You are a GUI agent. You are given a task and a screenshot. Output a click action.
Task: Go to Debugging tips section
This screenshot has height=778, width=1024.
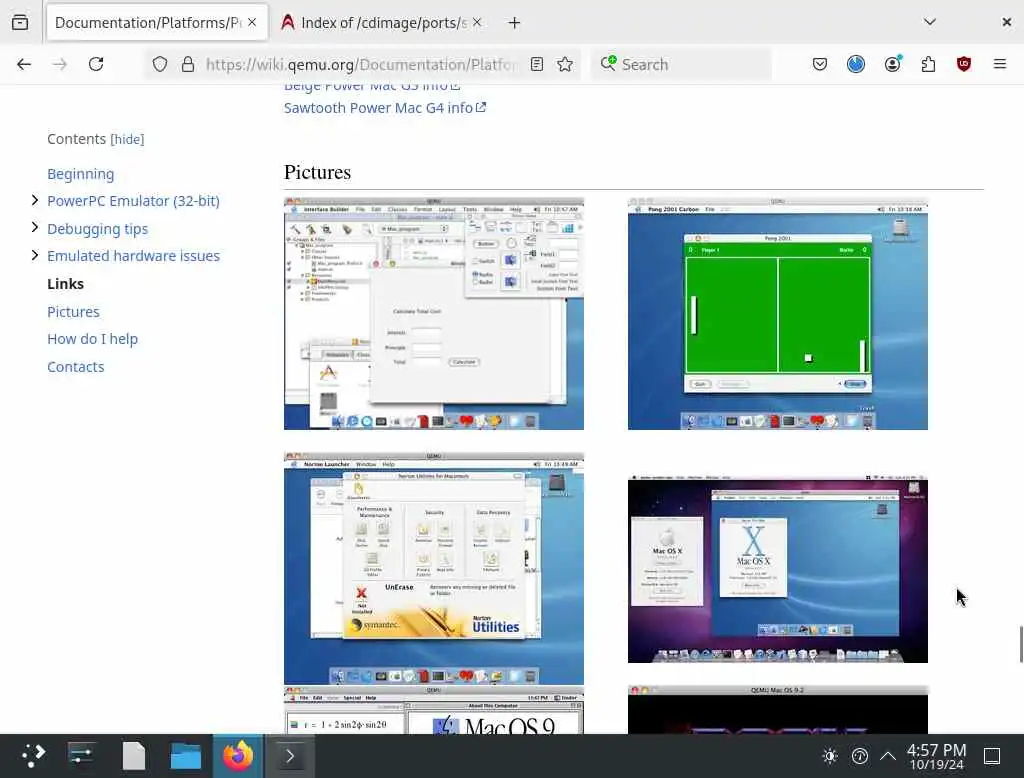coord(97,229)
